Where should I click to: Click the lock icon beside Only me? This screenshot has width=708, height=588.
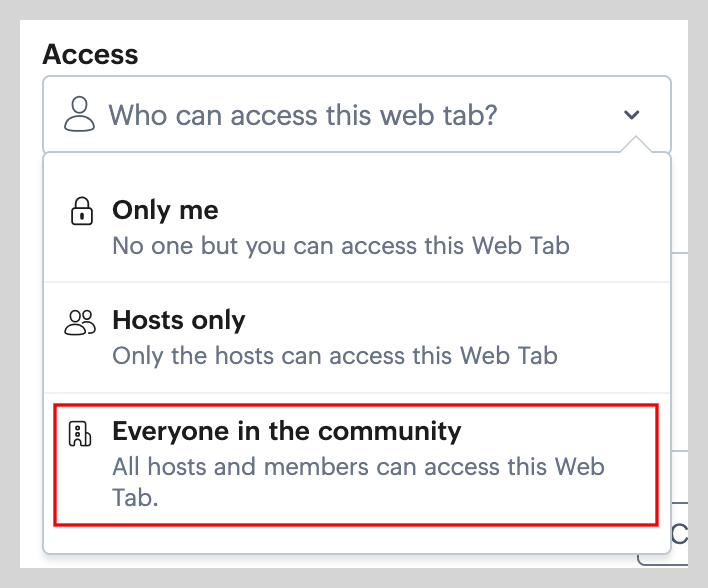tap(80, 211)
